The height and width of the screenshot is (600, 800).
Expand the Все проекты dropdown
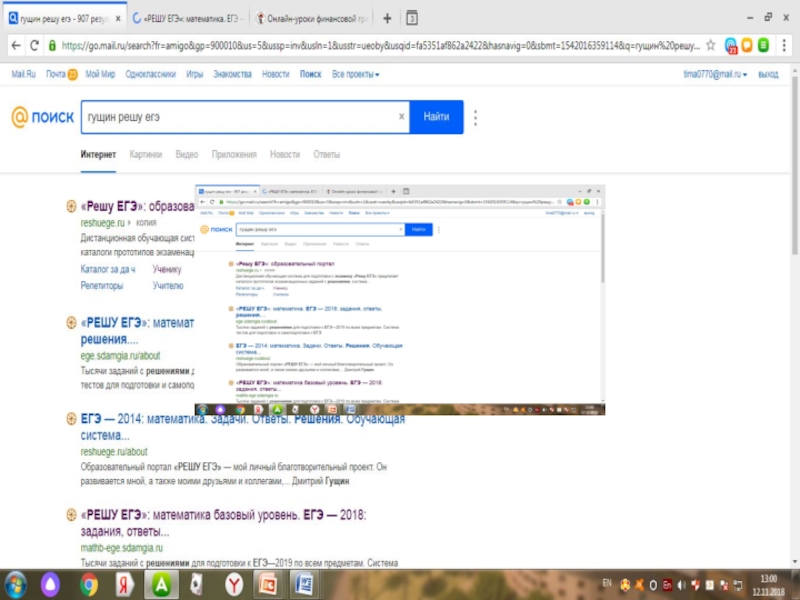[356, 74]
